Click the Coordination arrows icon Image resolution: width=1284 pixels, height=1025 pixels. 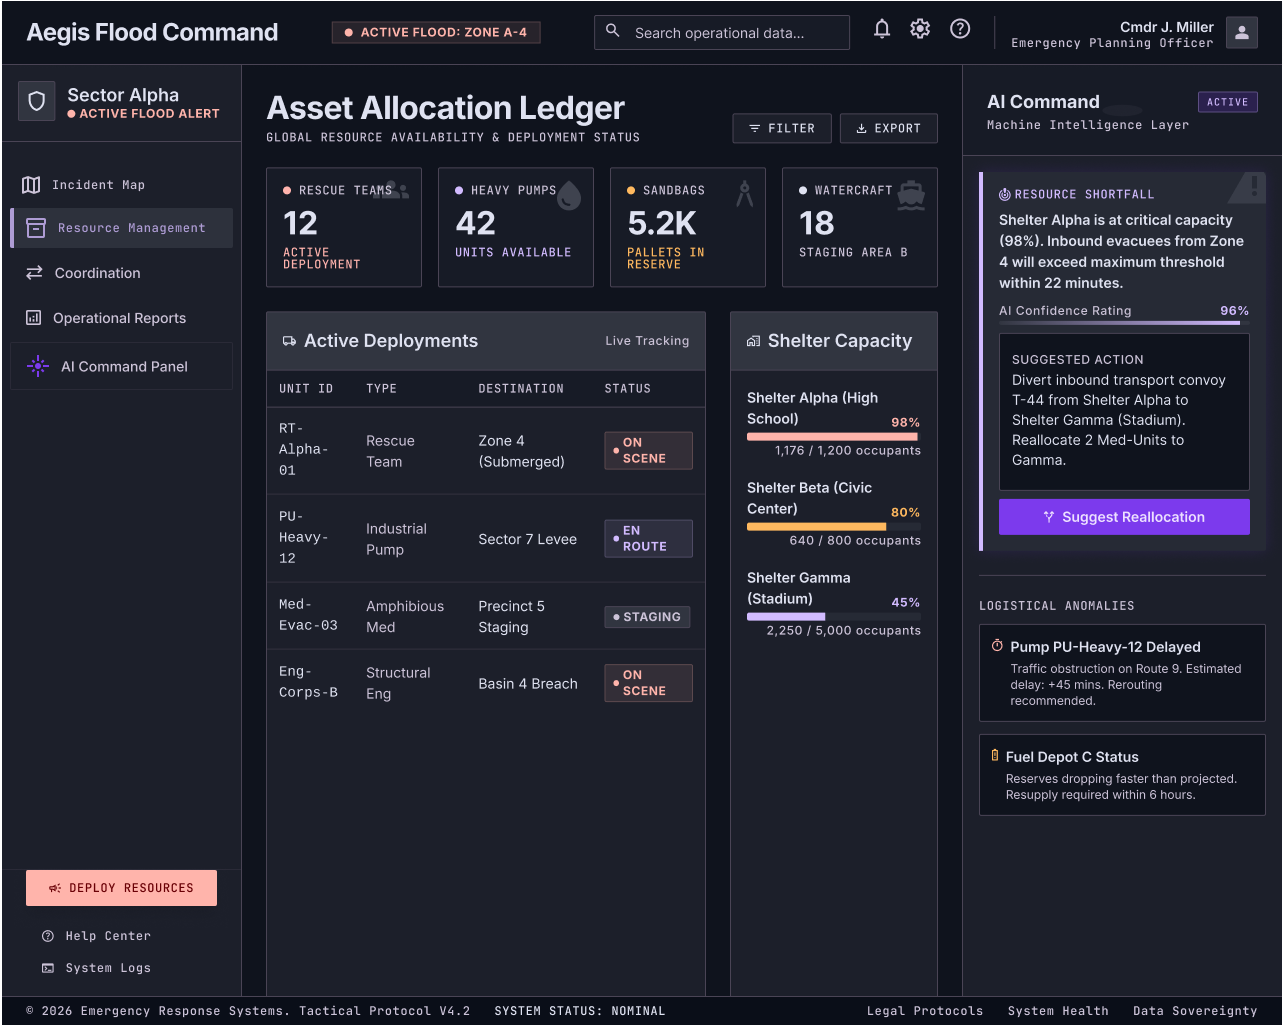[34, 273]
